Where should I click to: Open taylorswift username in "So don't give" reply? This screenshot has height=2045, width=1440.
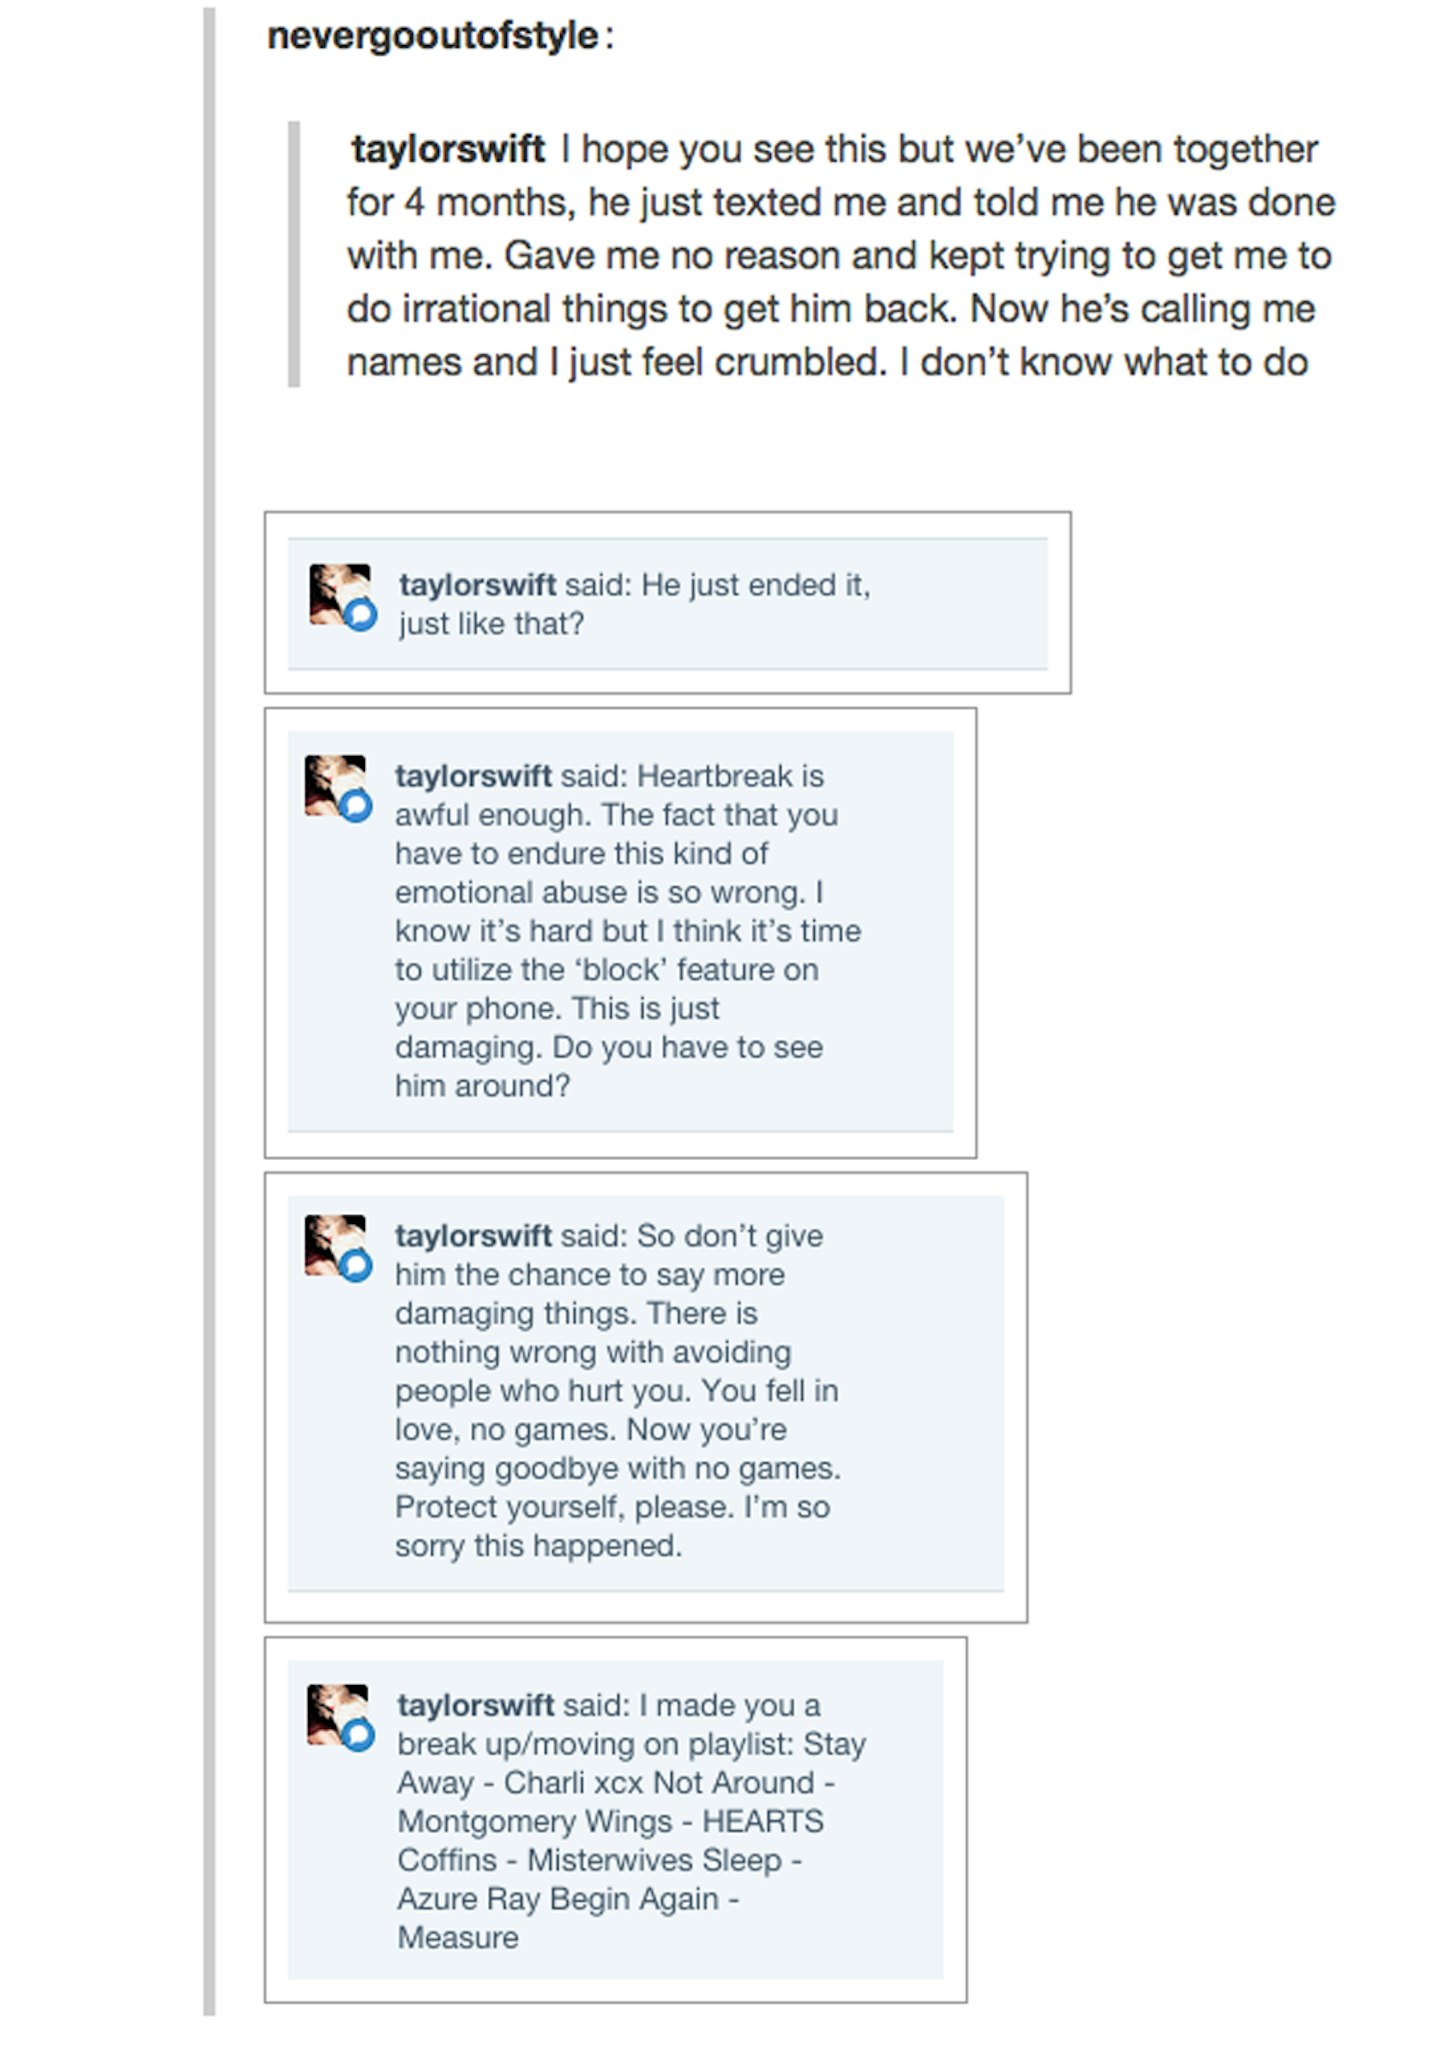tap(473, 1235)
